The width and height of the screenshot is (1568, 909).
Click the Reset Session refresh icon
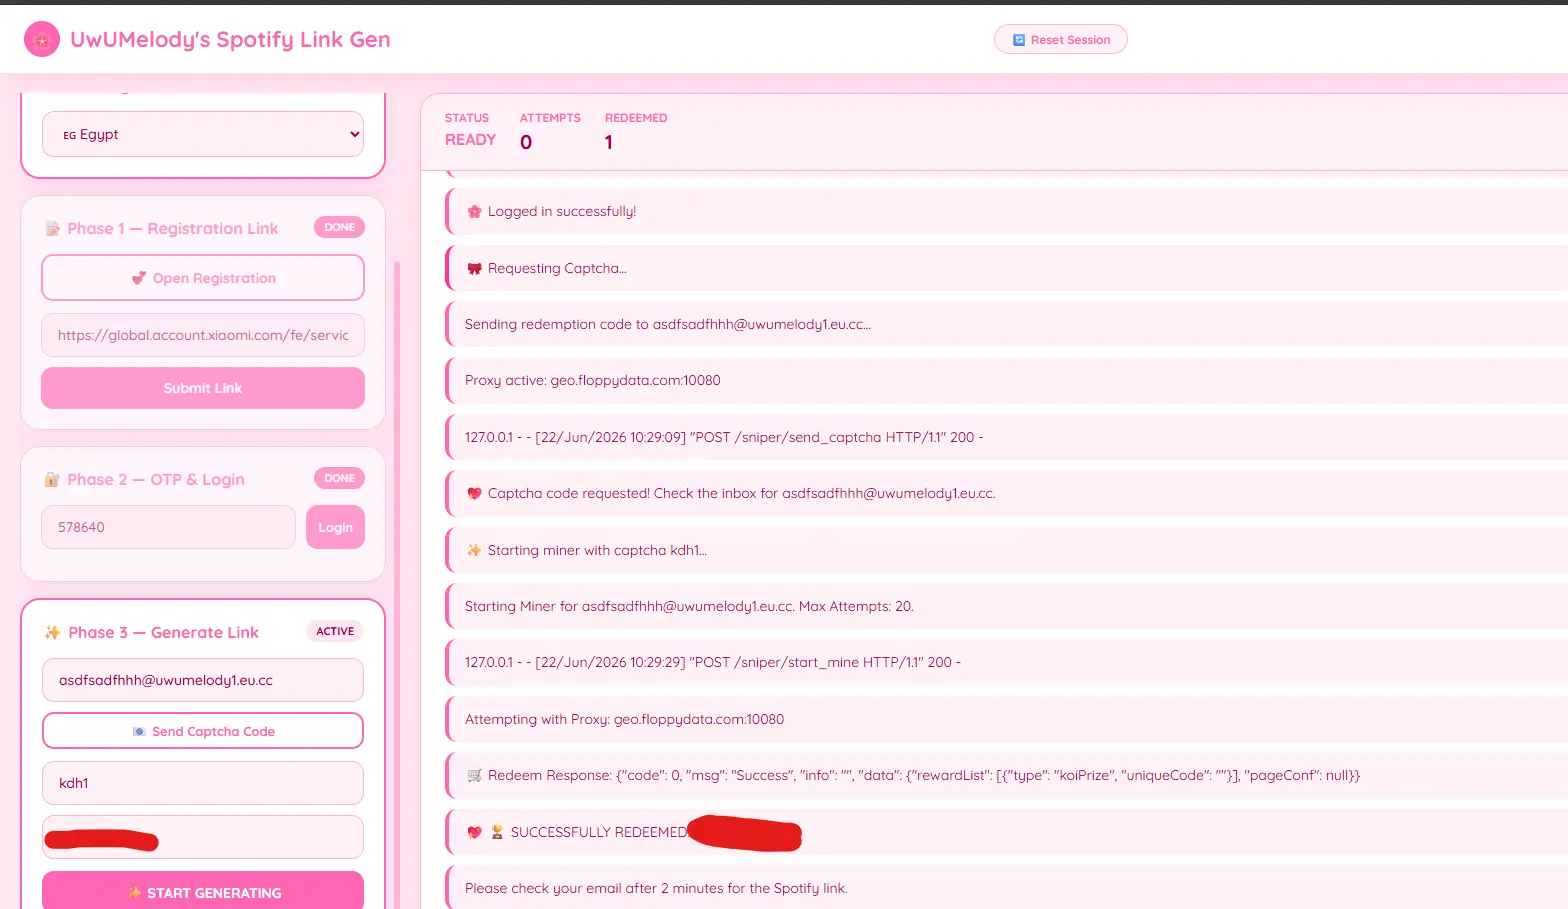[1019, 40]
